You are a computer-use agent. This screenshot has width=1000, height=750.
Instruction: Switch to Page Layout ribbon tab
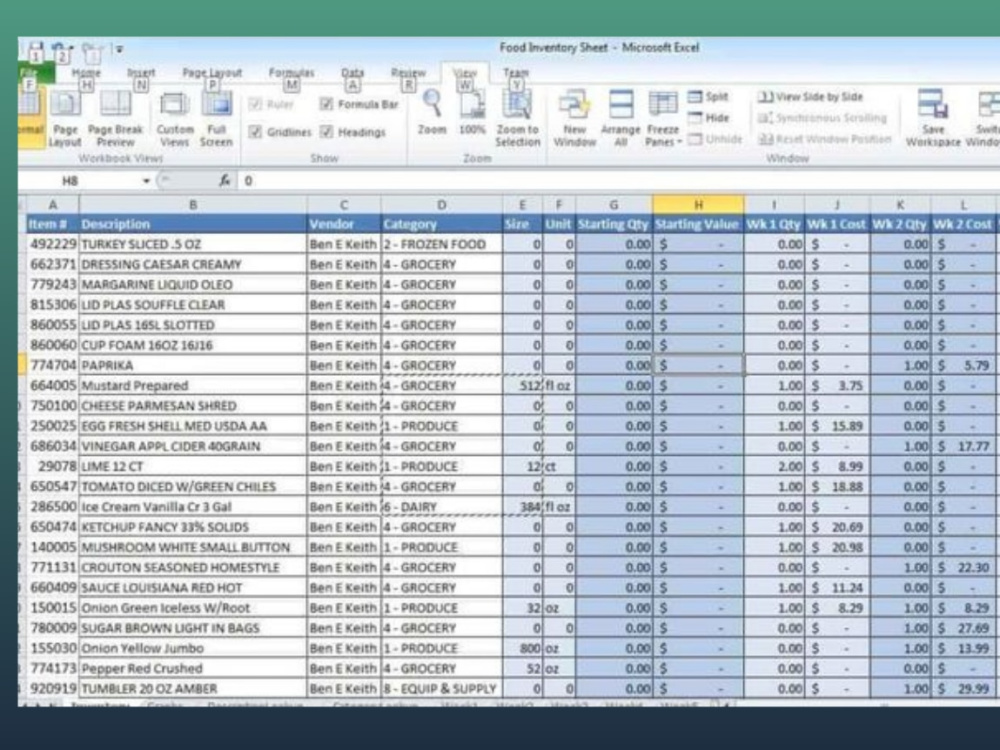[x=212, y=73]
